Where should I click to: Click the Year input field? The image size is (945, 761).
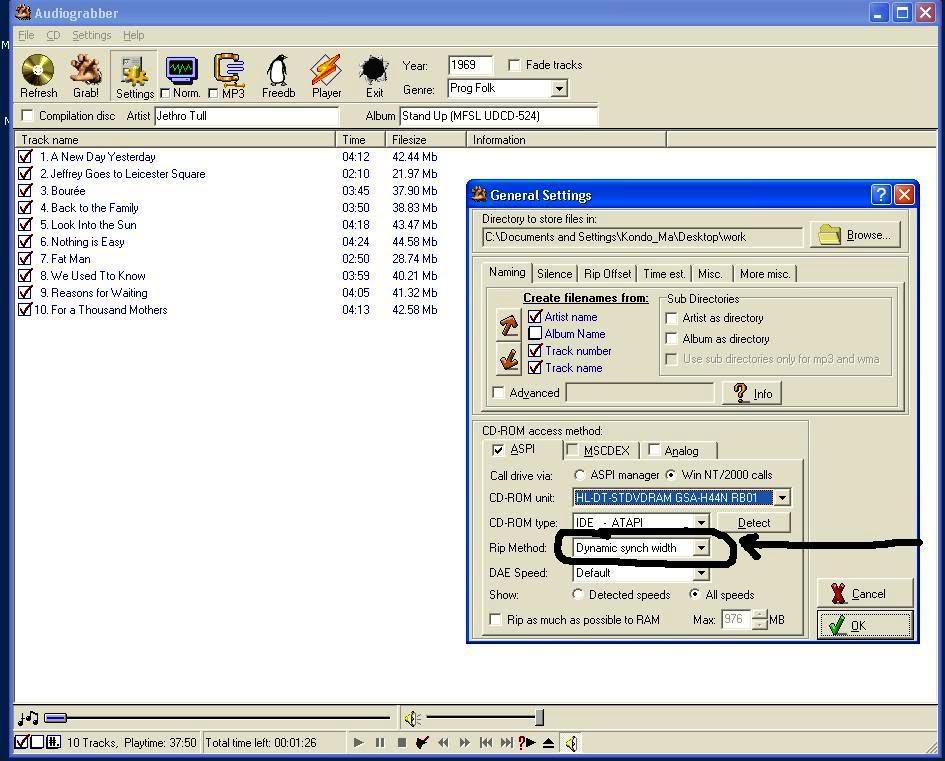(x=470, y=64)
